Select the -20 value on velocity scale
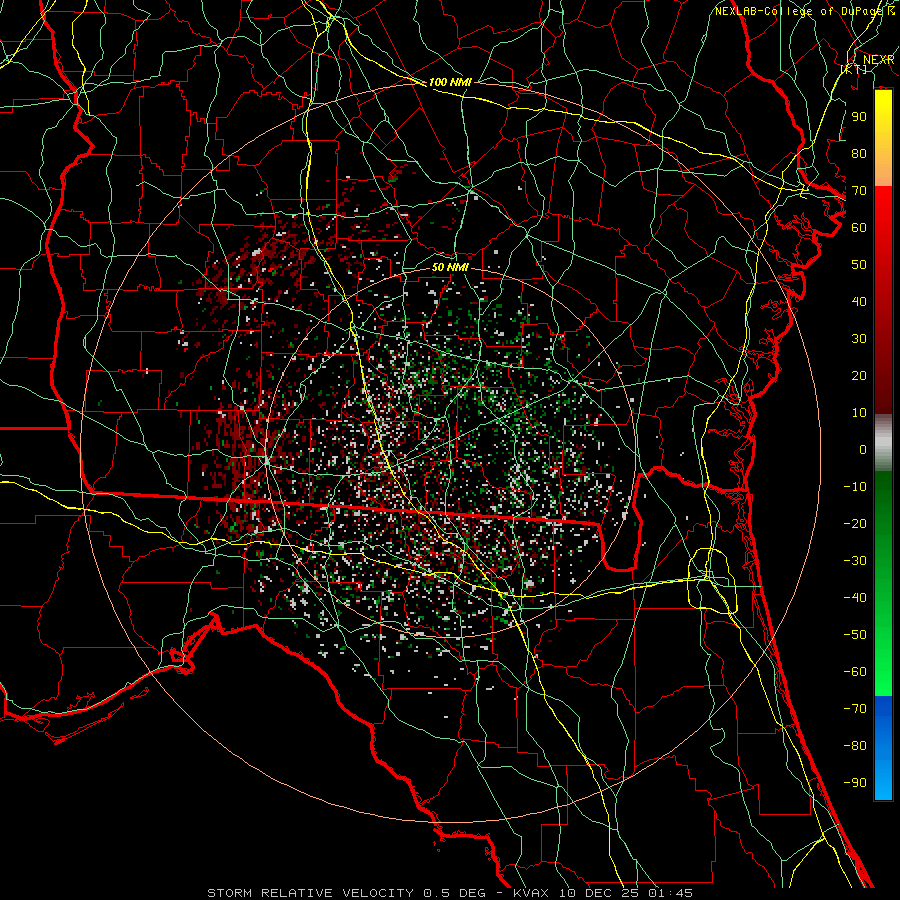The height and width of the screenshot is (900, 900). click(x=855, y=523)
